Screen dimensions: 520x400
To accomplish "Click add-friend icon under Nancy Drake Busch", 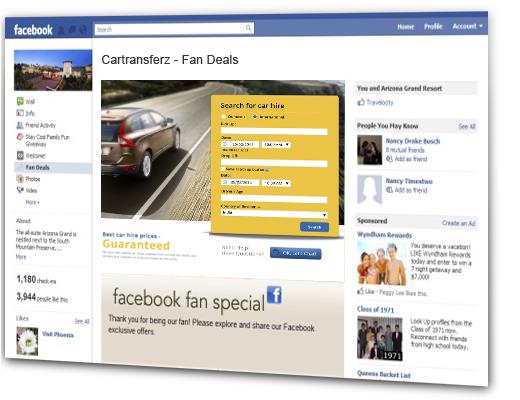I will [x=389, y=159].
